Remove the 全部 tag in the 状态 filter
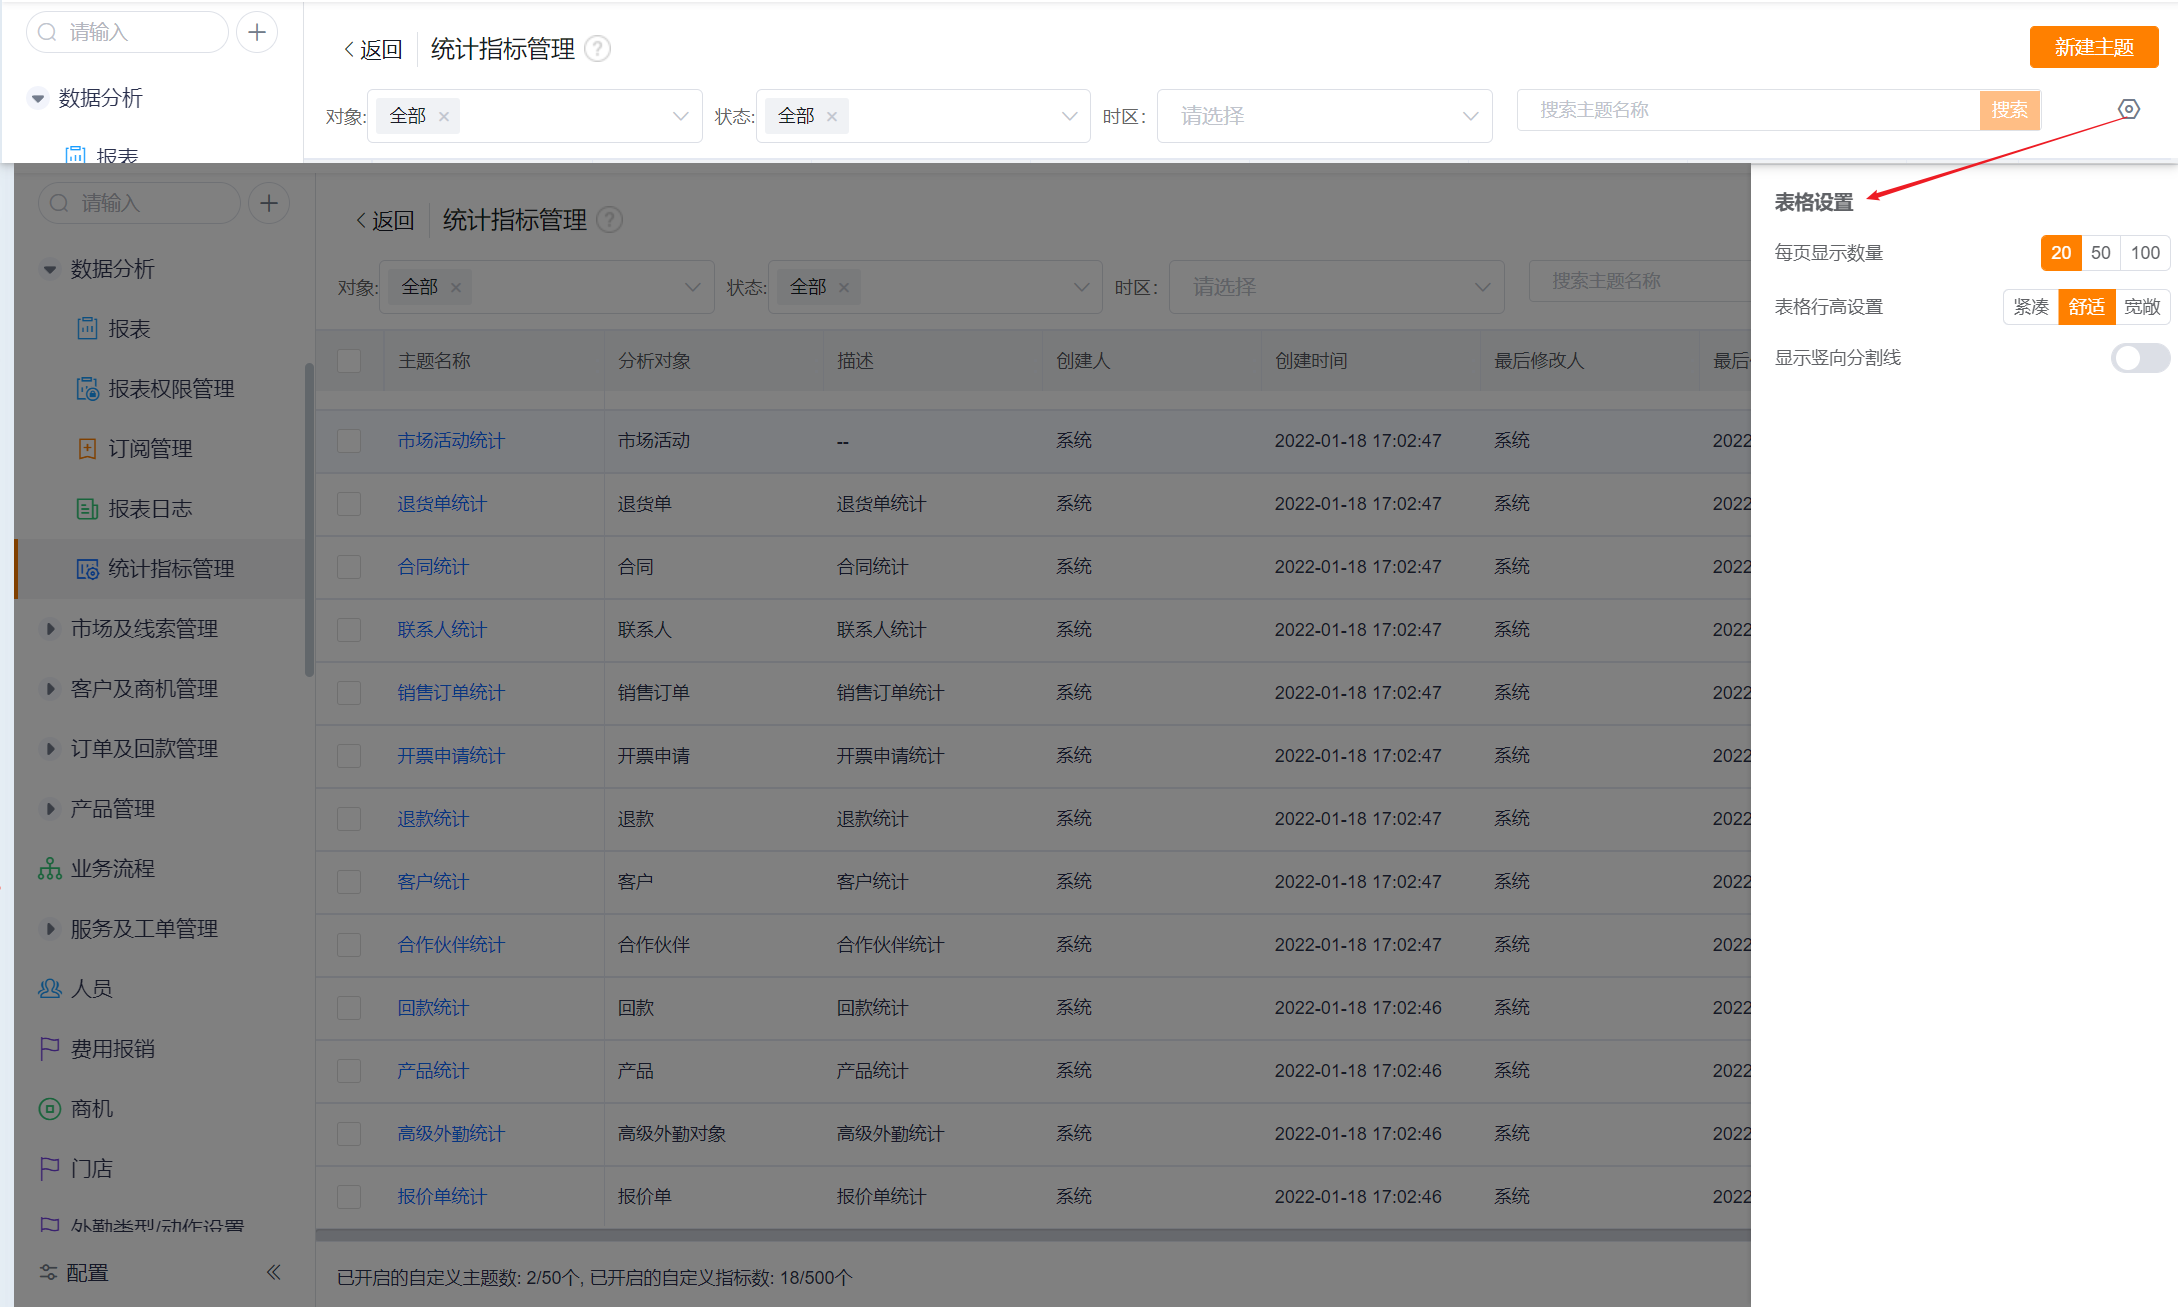This screenshot has height=1307, width=2178. tap(832, 117)
